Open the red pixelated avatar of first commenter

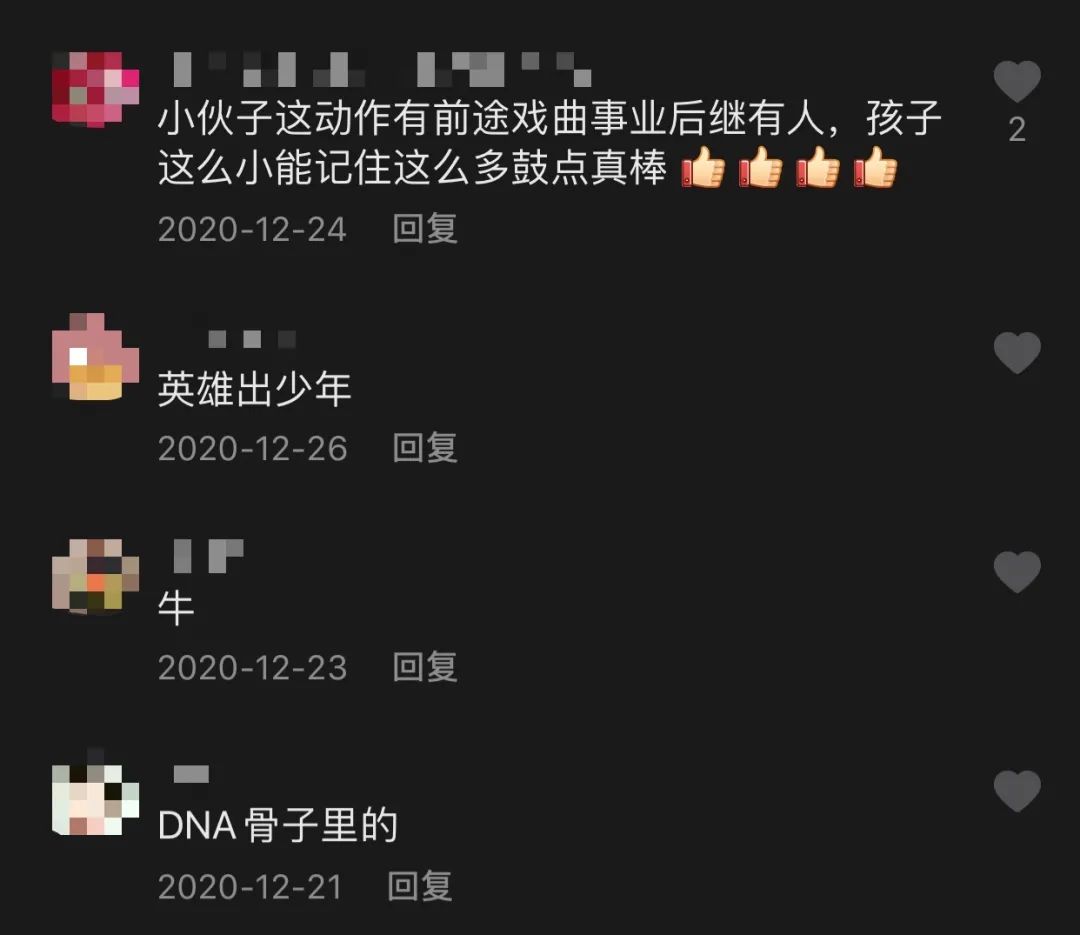point(96,90)
